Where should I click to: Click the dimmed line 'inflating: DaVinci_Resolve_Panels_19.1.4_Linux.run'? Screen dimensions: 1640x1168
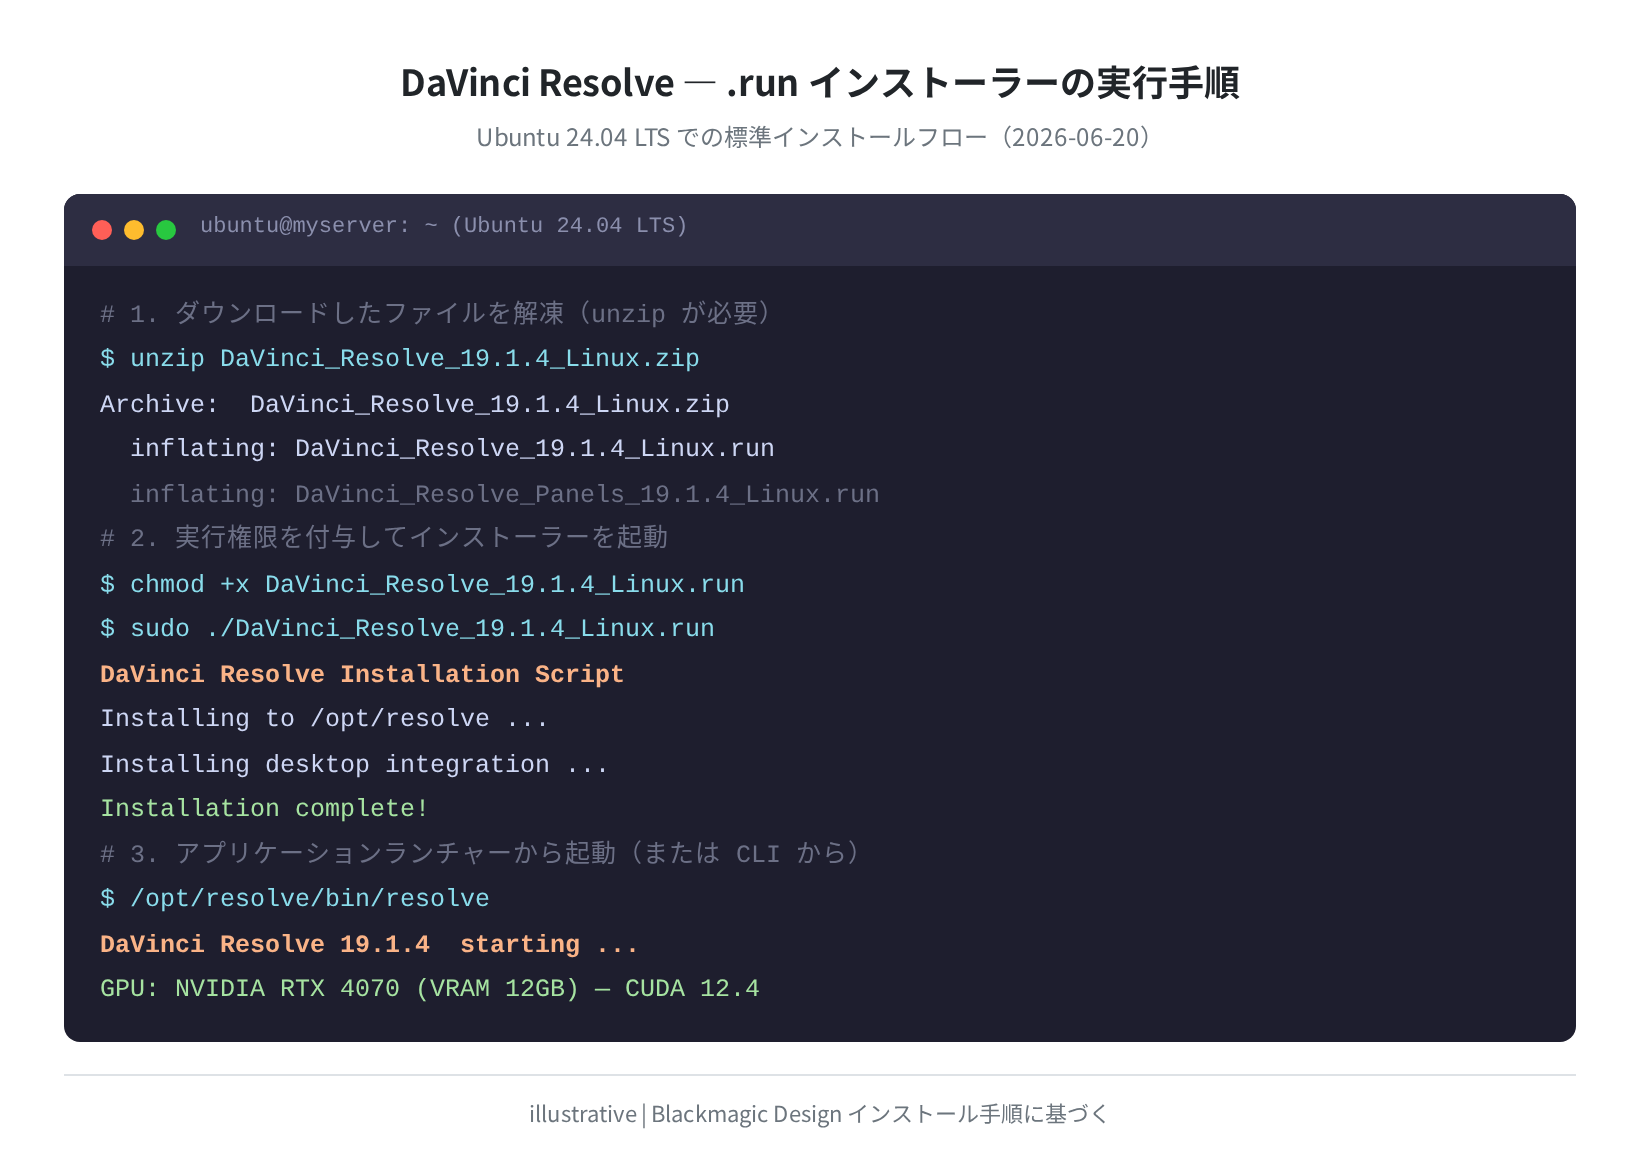pos(505,494)
